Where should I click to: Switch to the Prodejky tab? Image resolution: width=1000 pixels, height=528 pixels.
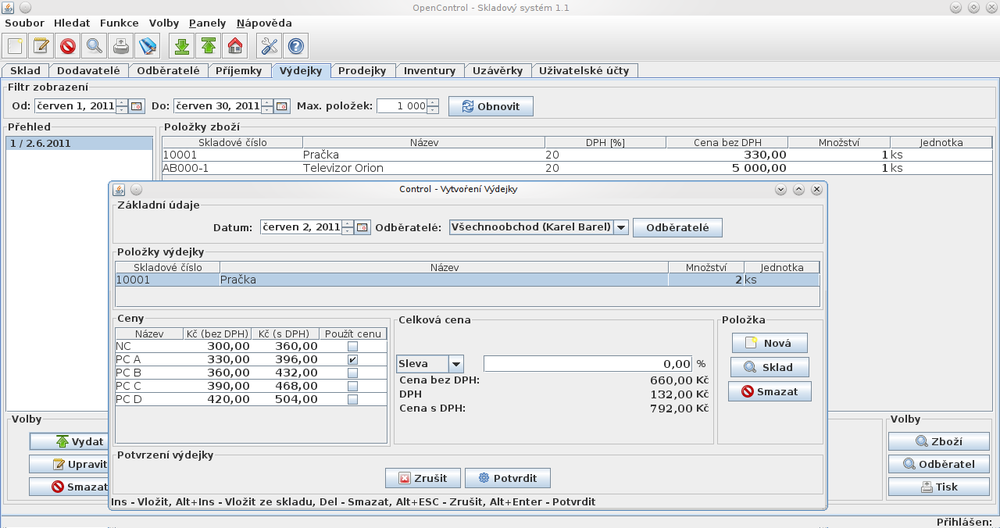[362, 71]
